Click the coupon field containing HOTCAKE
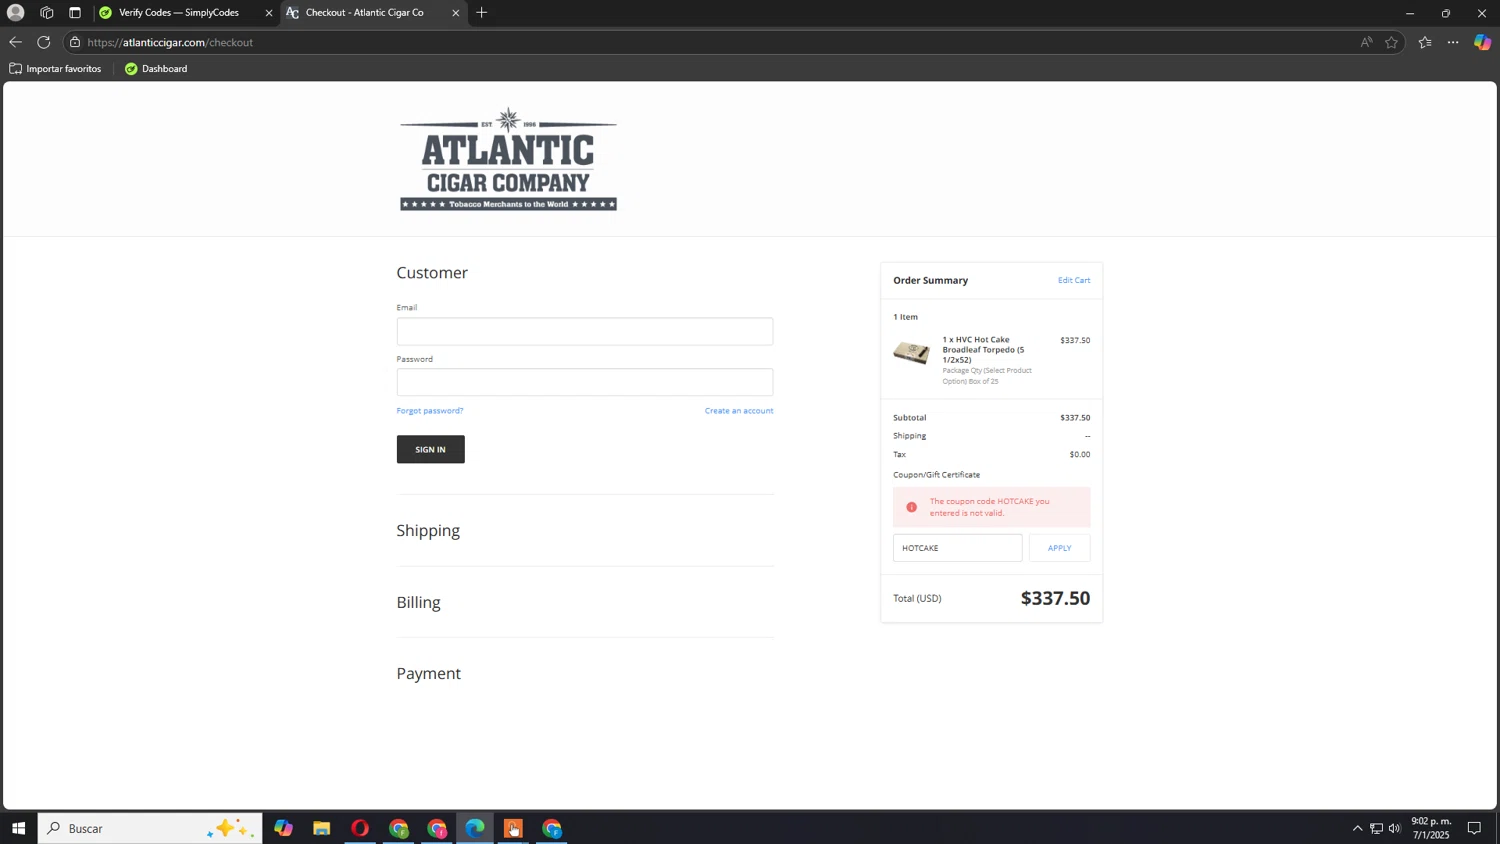This screenshot has height=844, width=1500. tap(957, 548)
